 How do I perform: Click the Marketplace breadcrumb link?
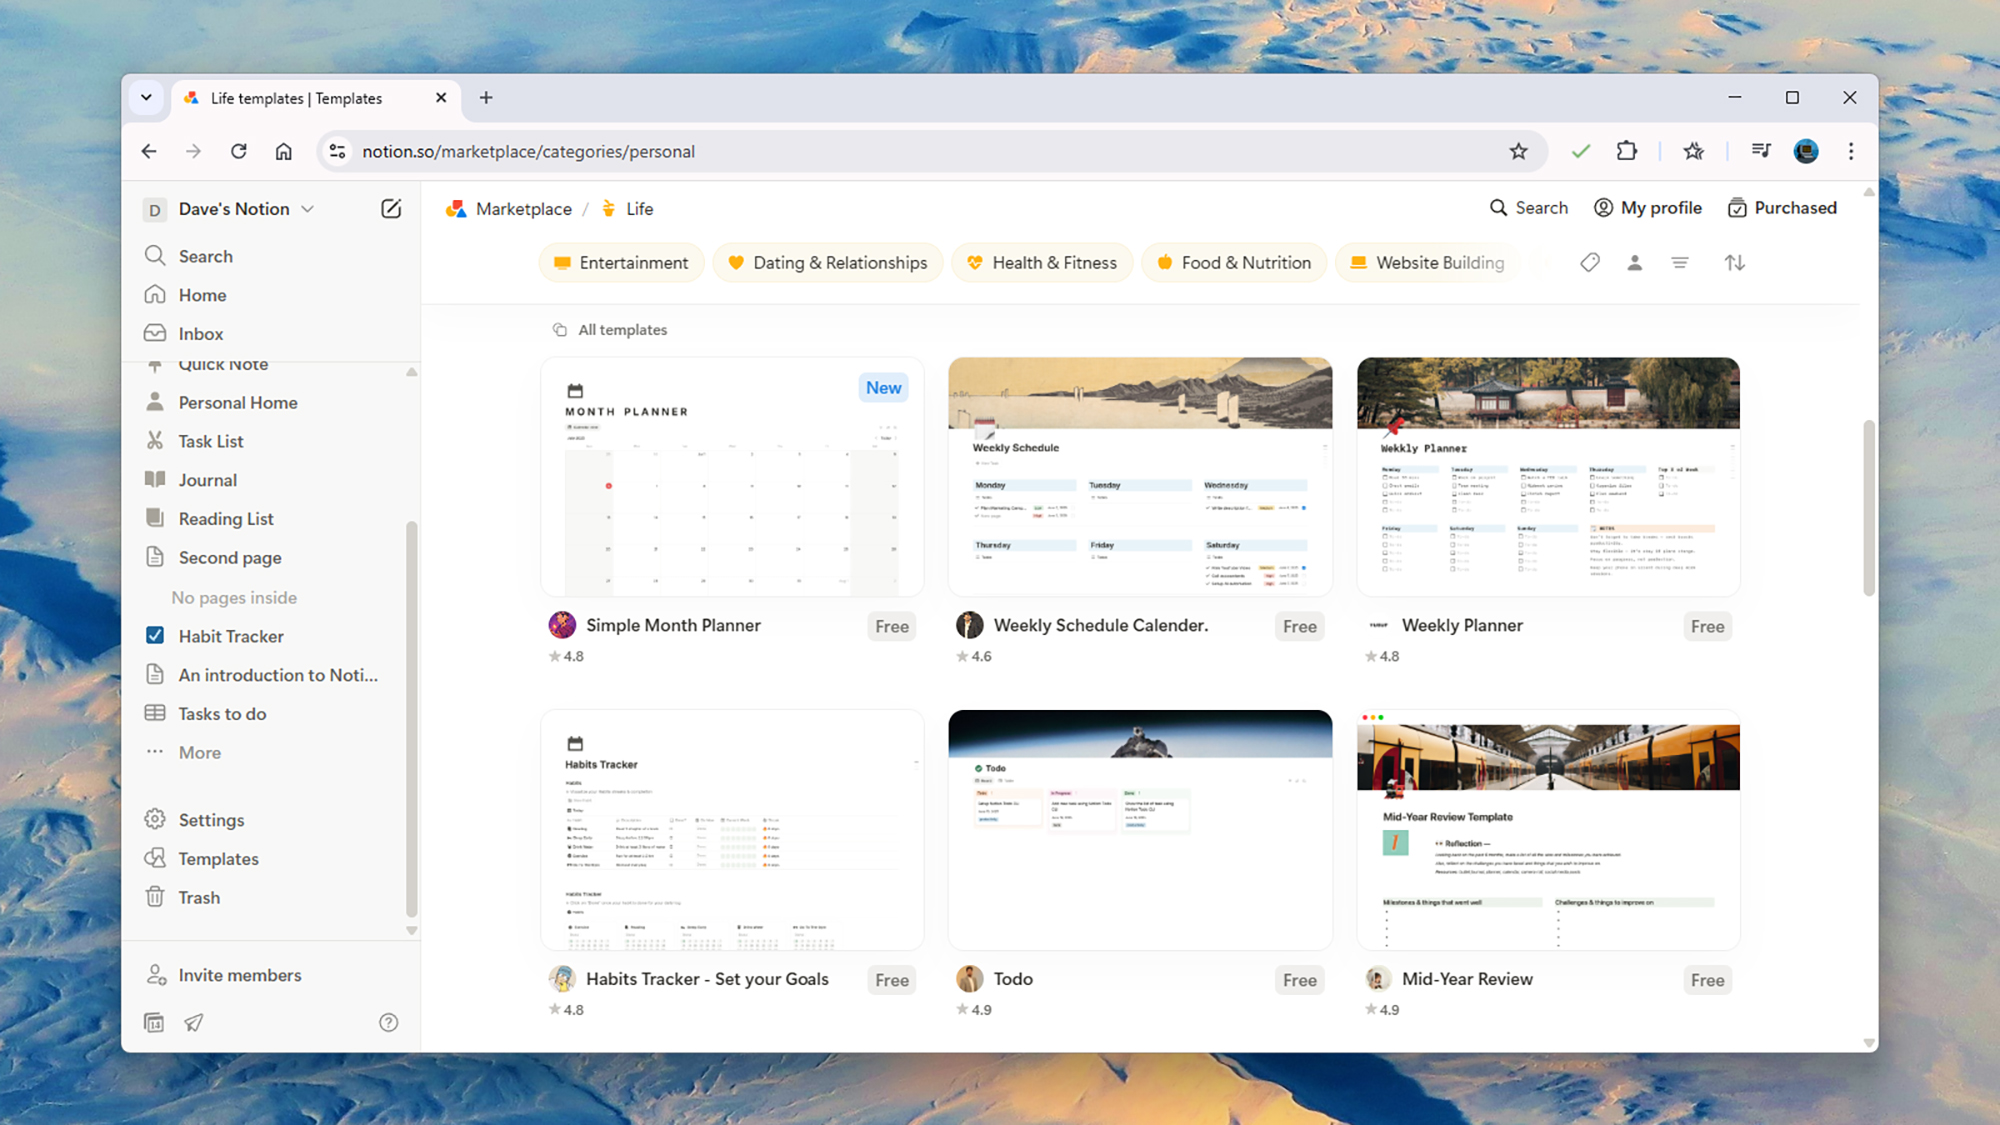[523, 209]
